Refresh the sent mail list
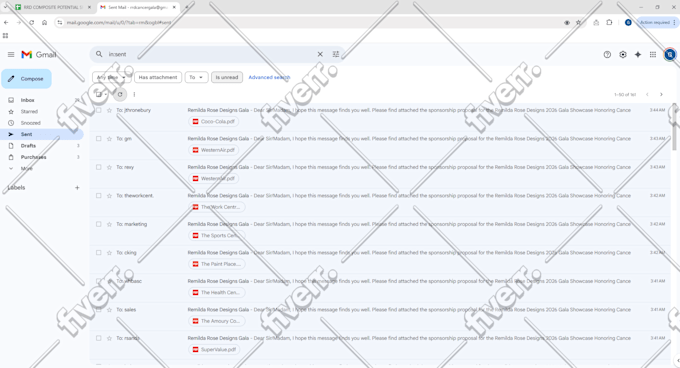This screenshot has height=368, width=680. [120, 94]
